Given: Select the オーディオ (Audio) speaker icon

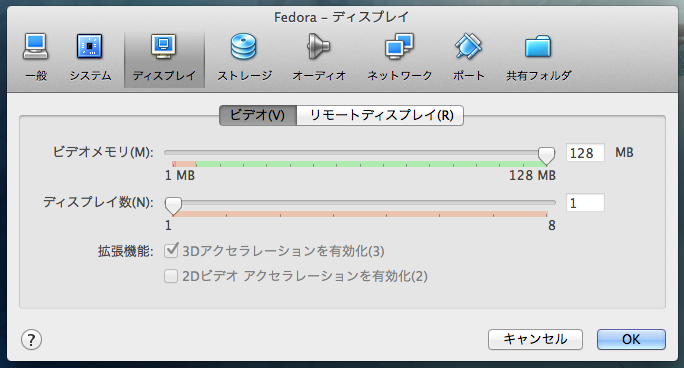Looking at the screenshot, I should [x=318, y=47].
